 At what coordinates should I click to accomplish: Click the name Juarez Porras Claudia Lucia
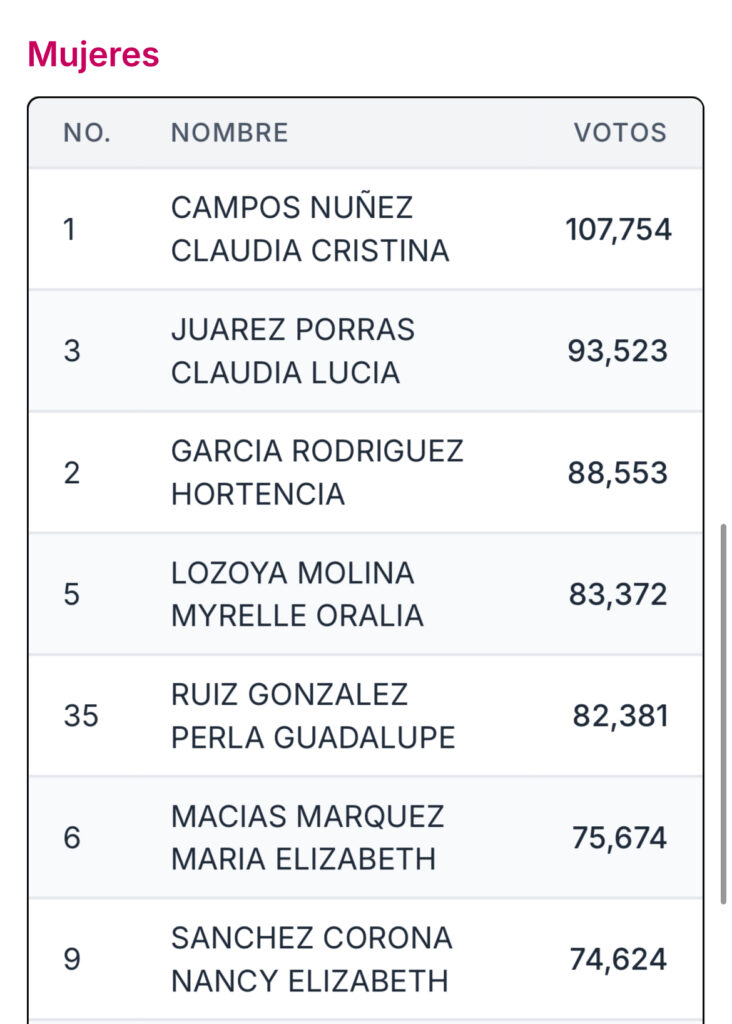[x=293, y=351]
